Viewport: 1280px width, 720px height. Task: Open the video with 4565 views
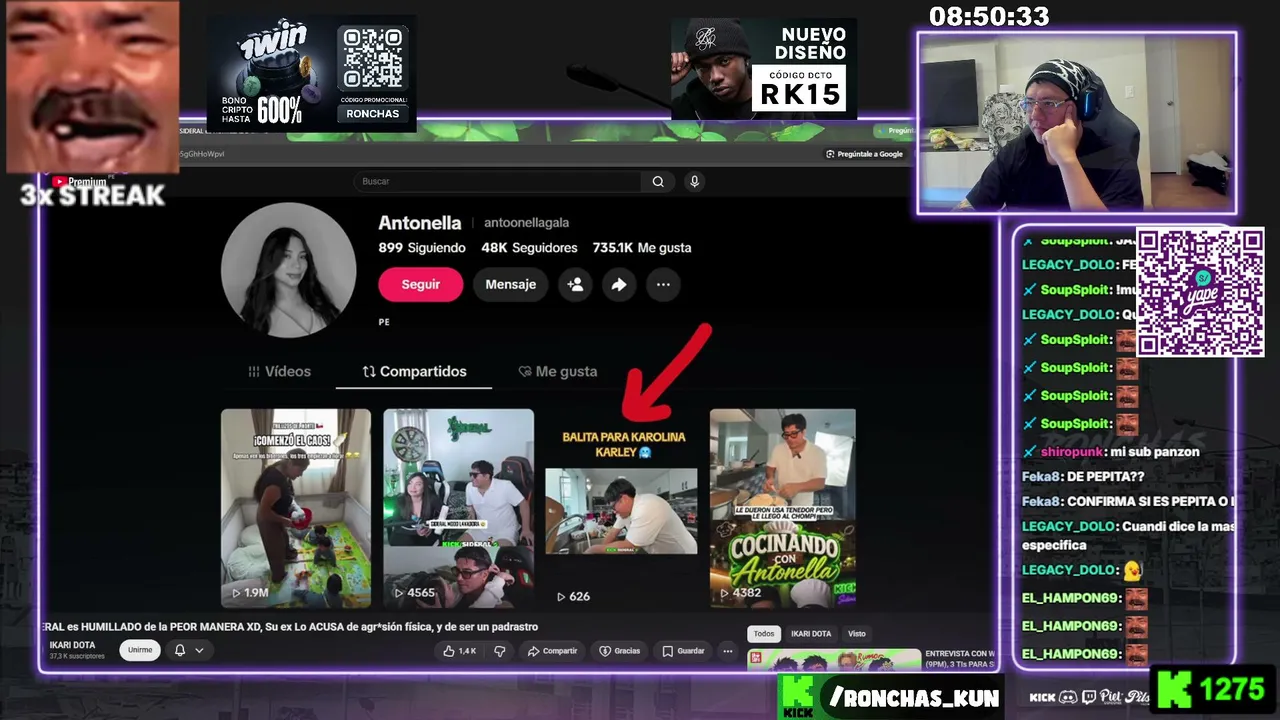point(458,508)
